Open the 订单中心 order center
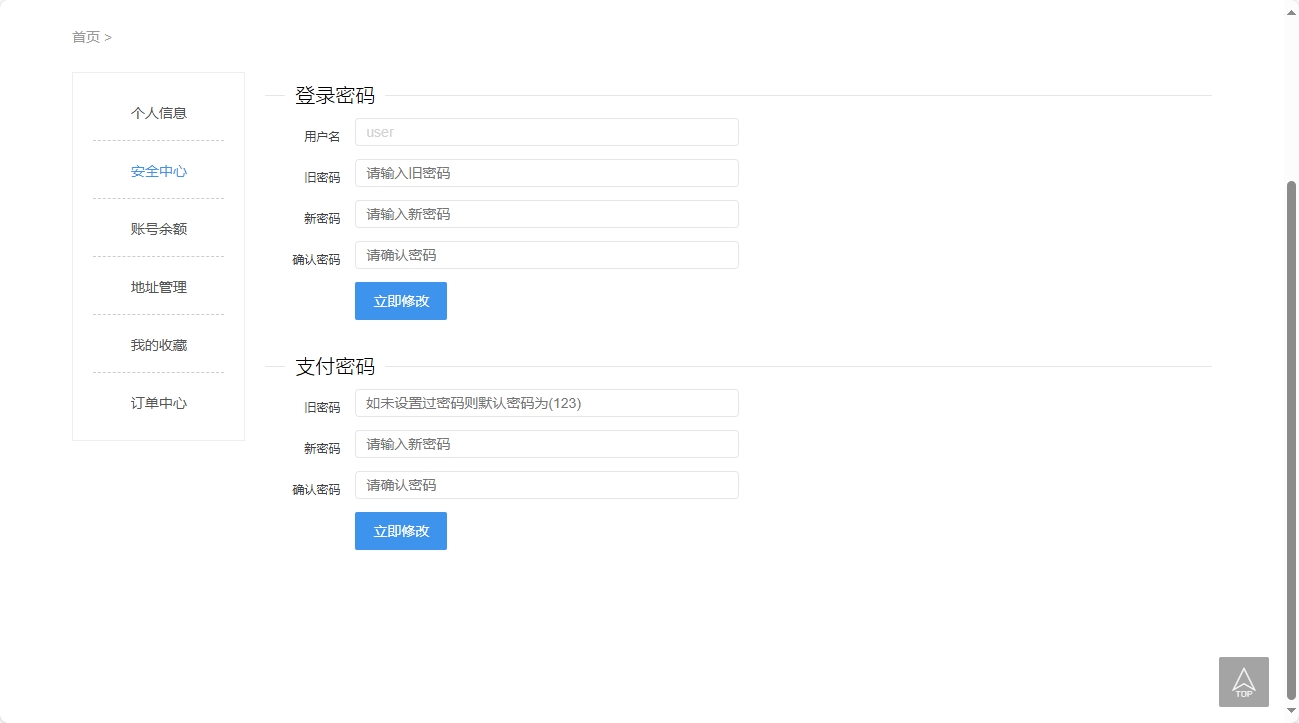The width and height of the screenshot is (1299, 723). [158, 403]
